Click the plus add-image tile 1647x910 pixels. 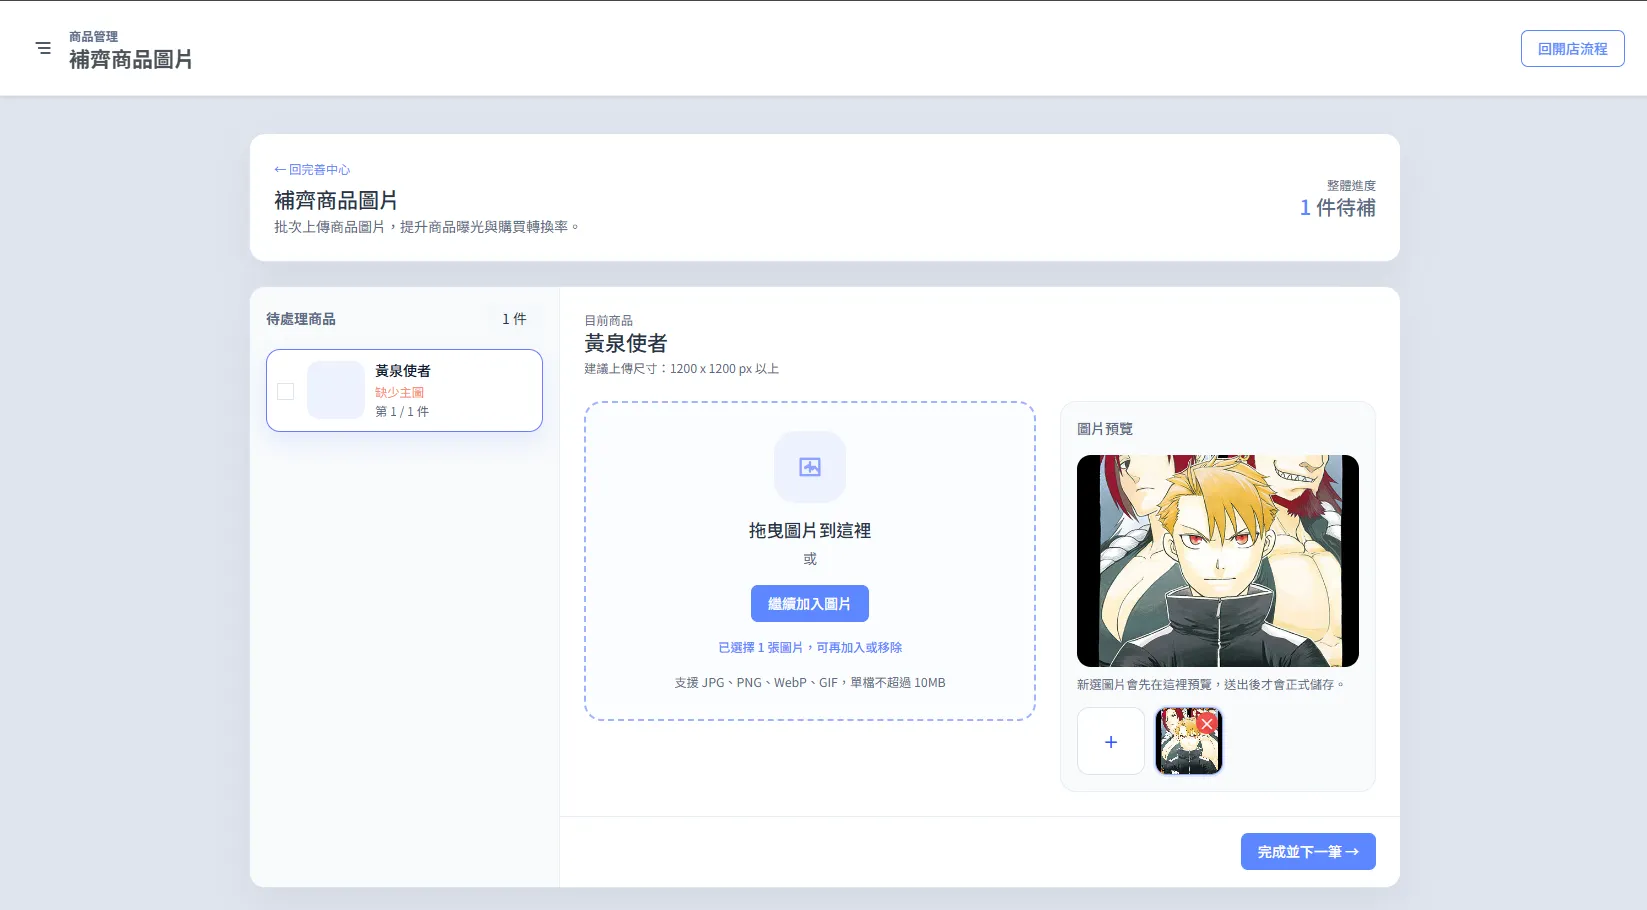click(x=1111, y=741)
